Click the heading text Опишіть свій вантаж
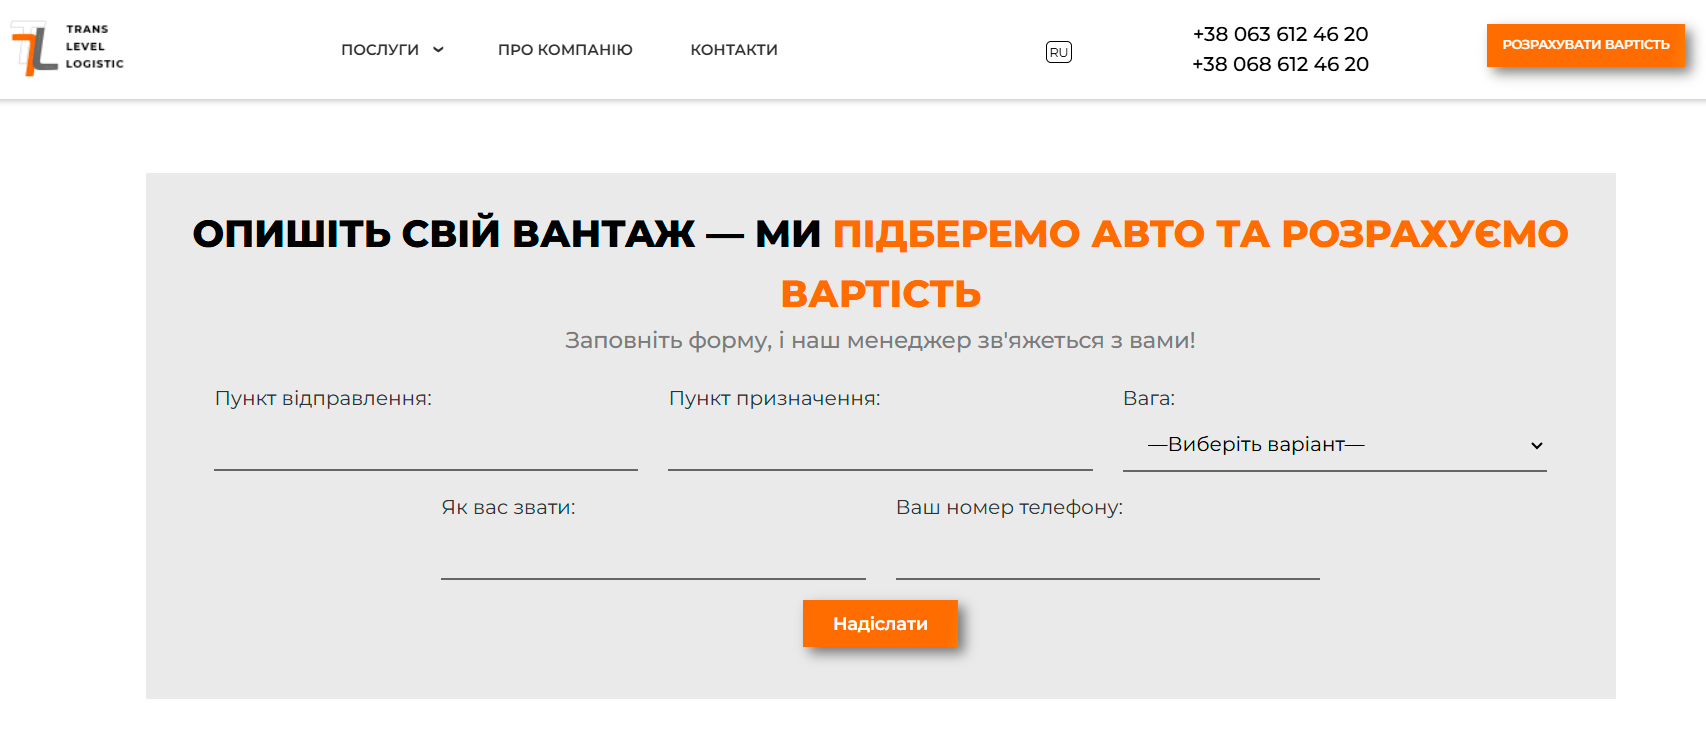 click(444, 234)
